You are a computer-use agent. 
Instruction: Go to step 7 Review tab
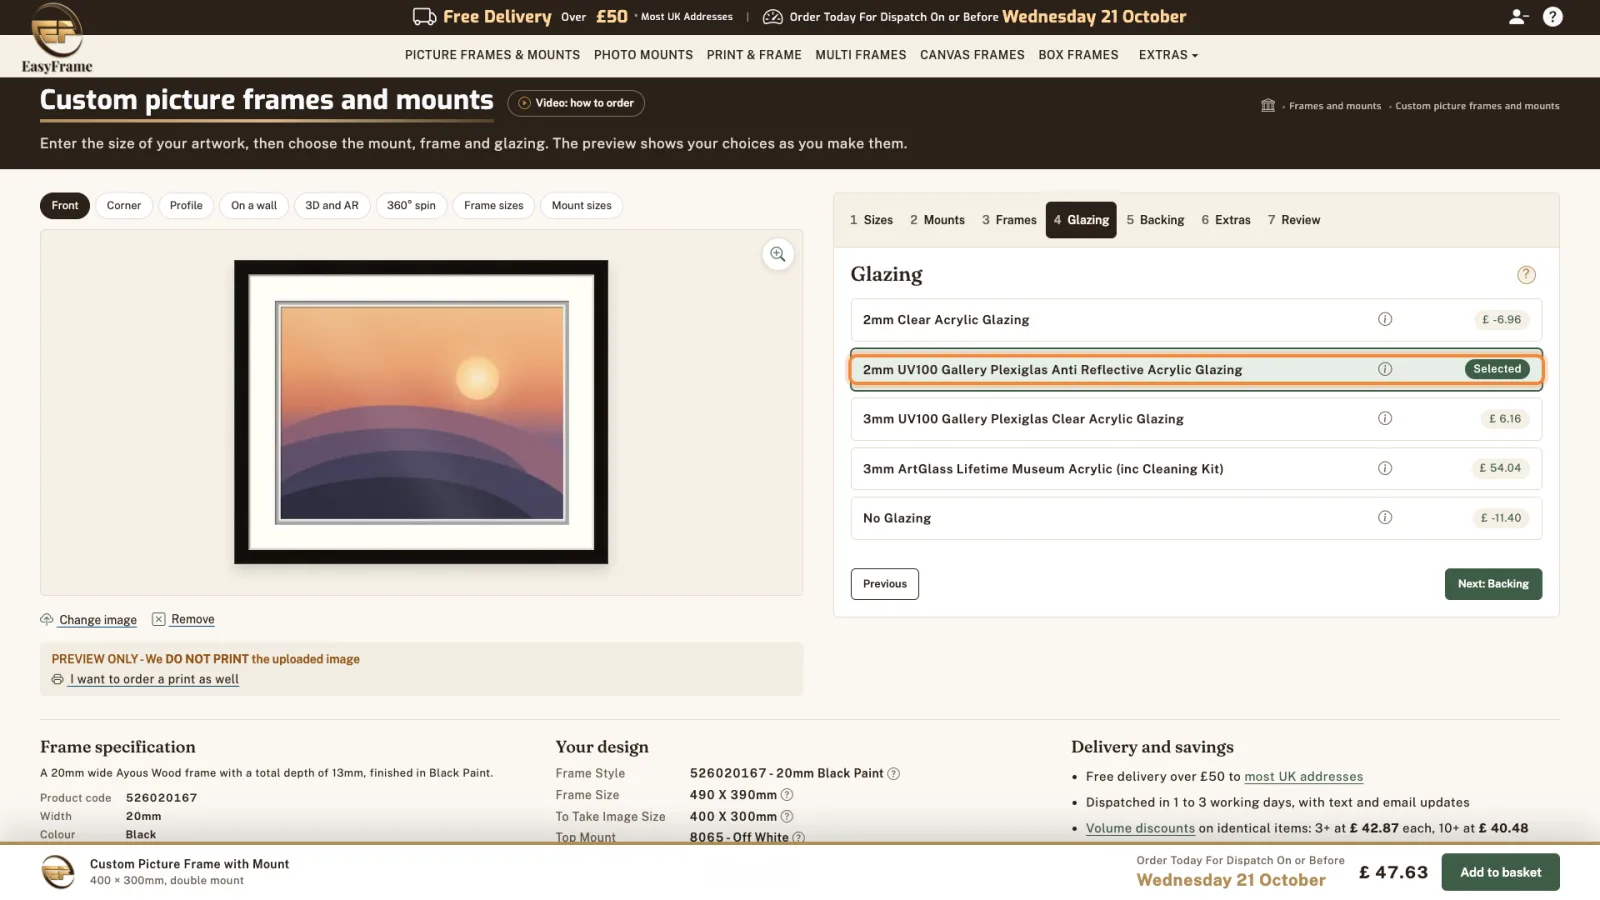pos(1293,220)
